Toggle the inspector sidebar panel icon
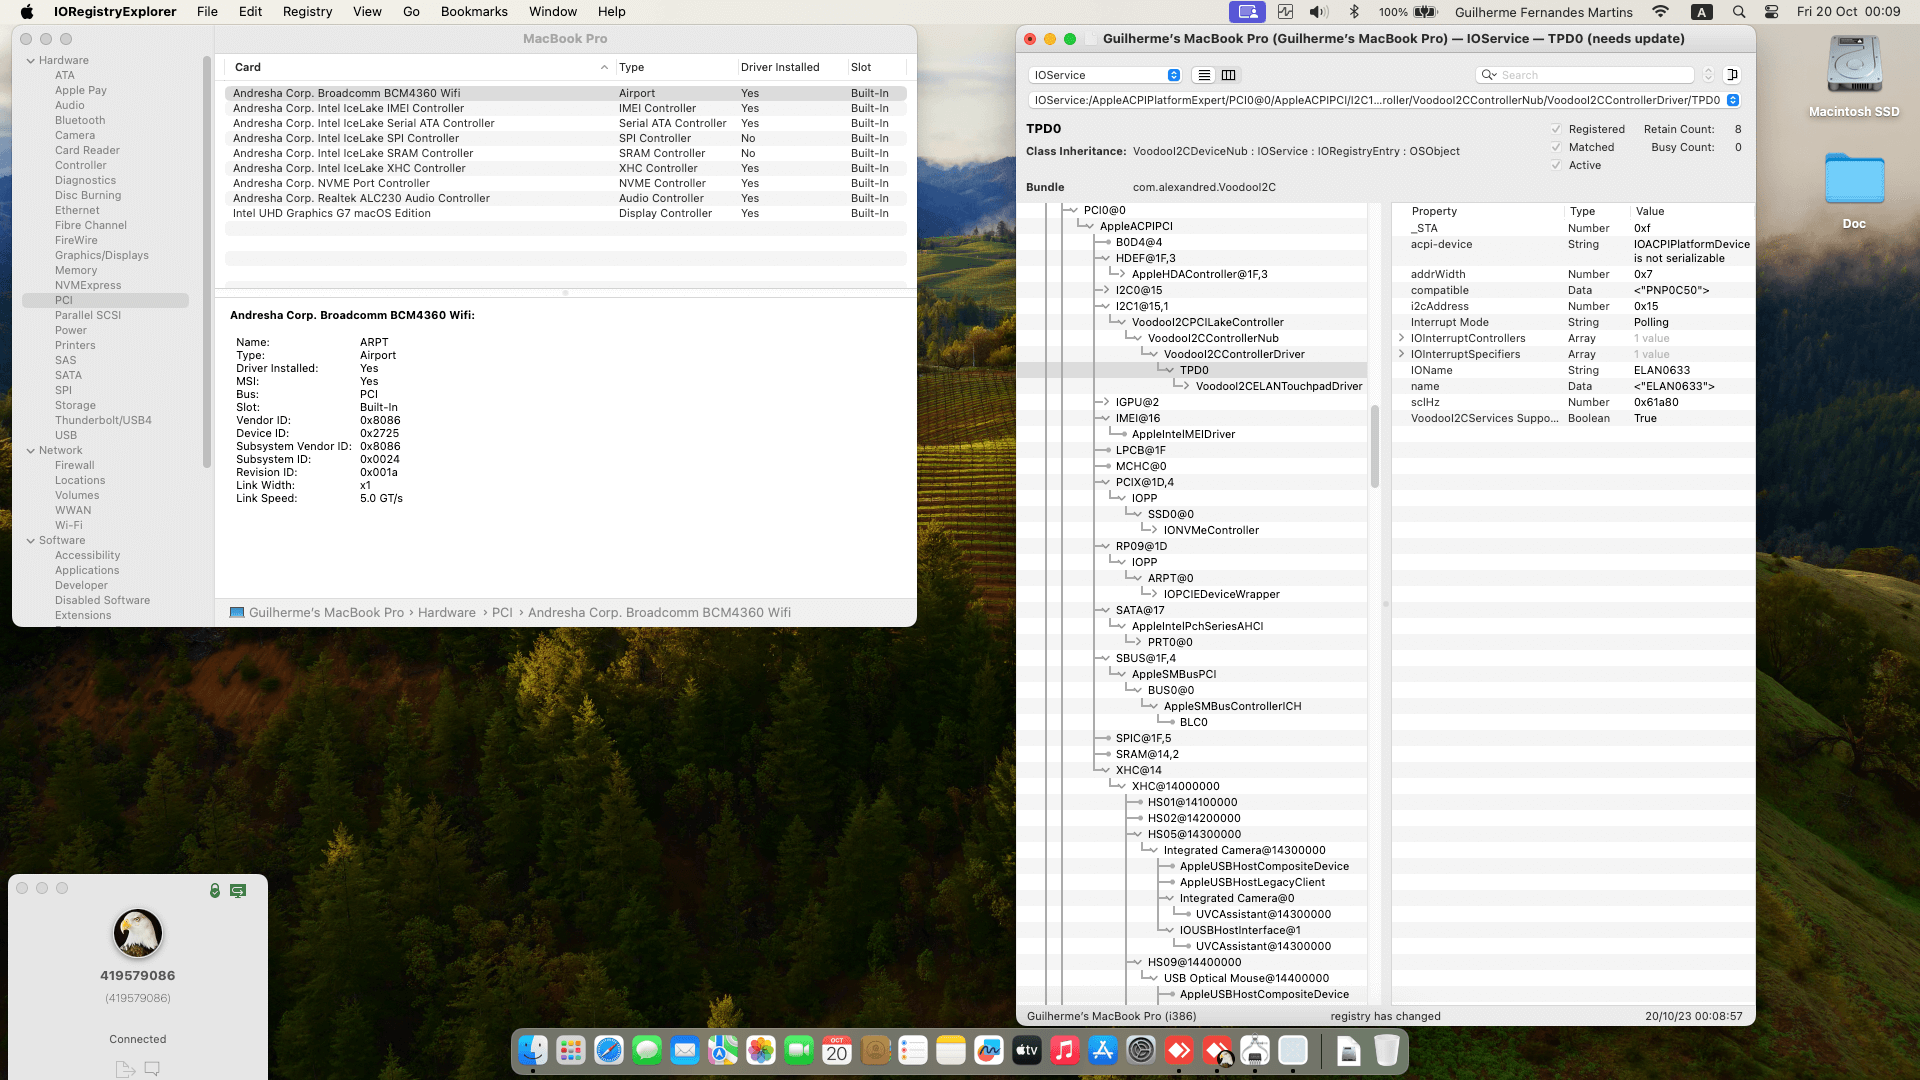The image size is (1920, 1080). pos(1733,75)
